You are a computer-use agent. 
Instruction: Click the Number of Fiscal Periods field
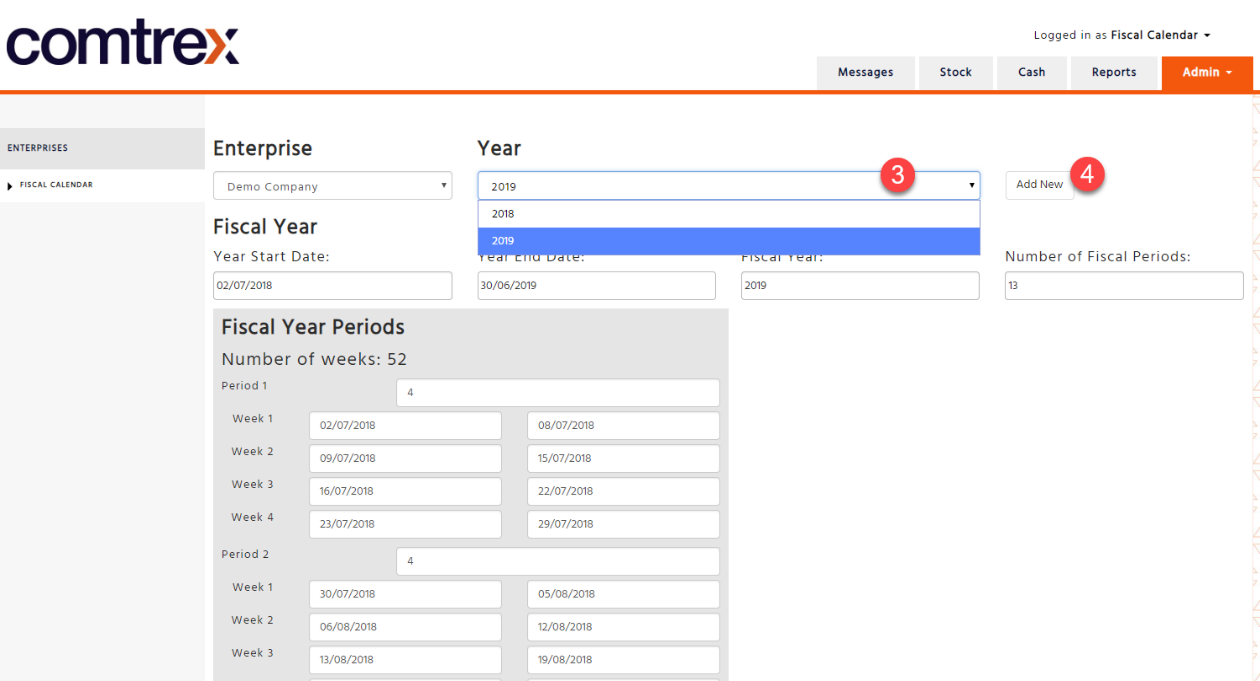pos(1124,285)
